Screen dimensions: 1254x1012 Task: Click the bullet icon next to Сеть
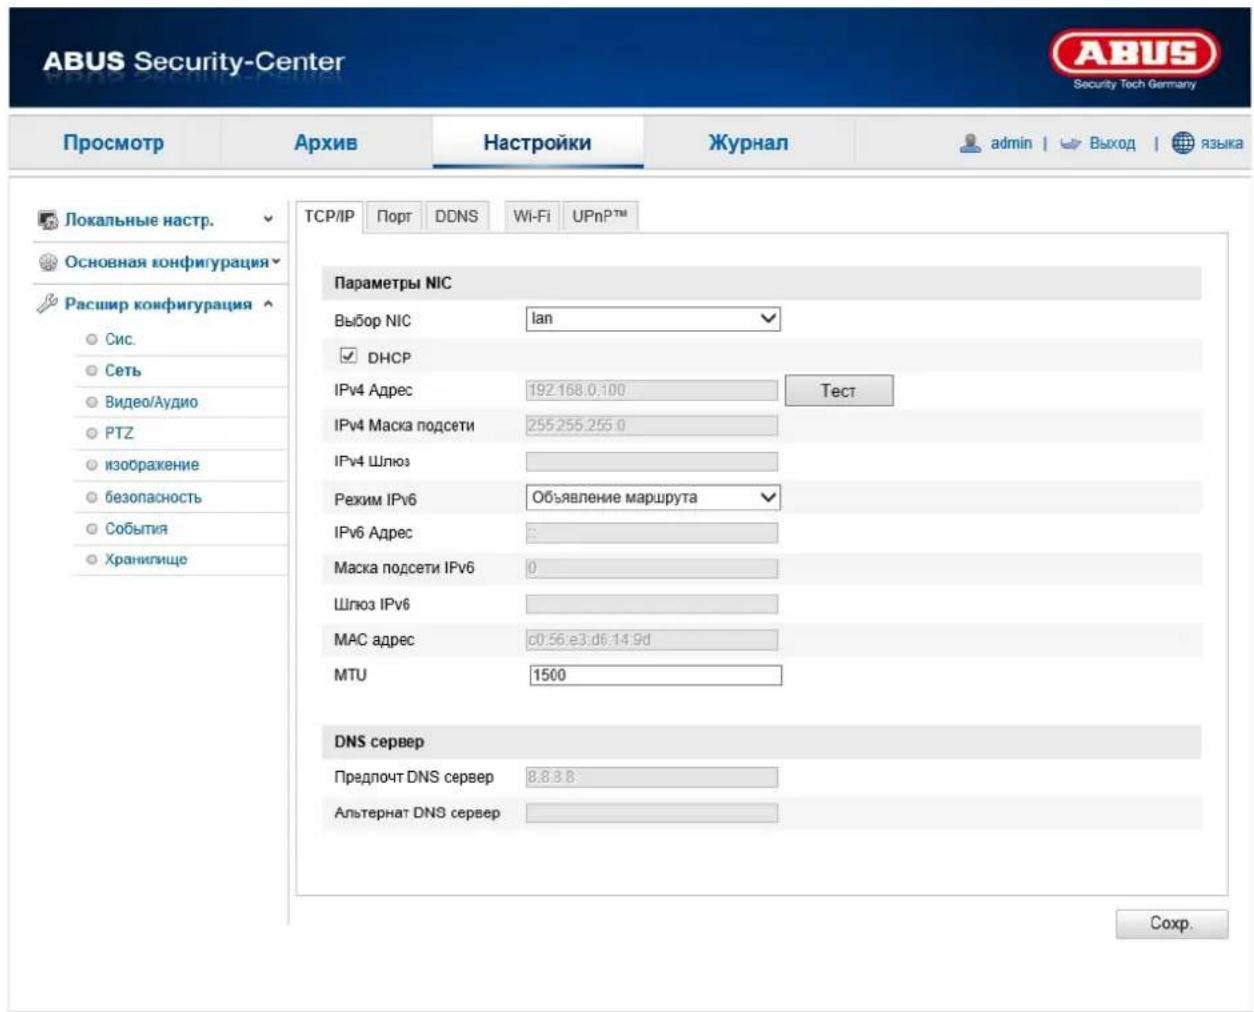92,371
